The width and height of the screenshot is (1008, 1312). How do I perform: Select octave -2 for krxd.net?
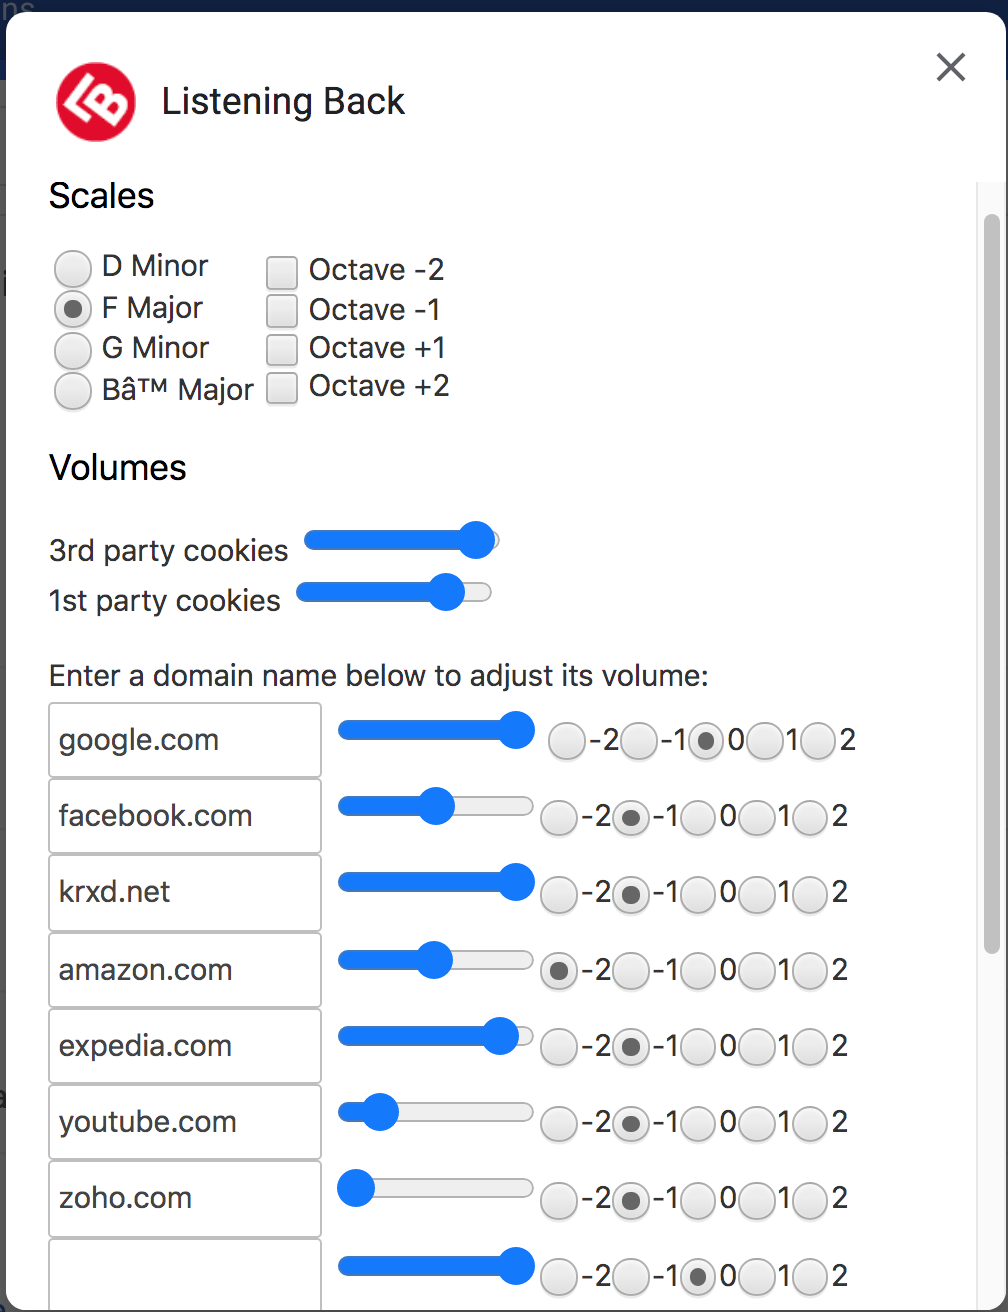tap(559, 894)
